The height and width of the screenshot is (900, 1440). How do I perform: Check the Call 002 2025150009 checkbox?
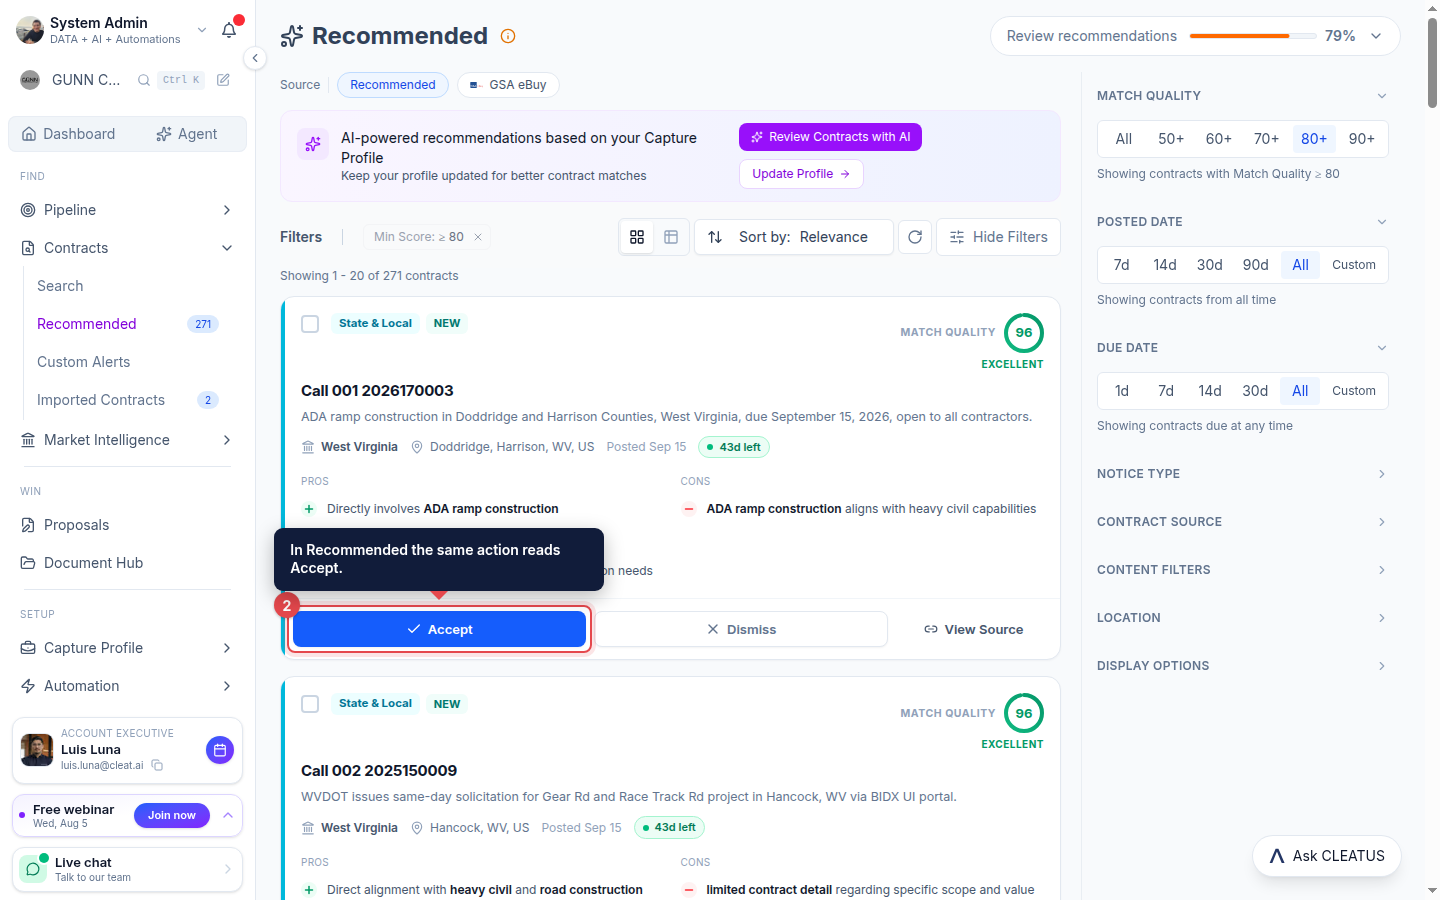point(310,704)
